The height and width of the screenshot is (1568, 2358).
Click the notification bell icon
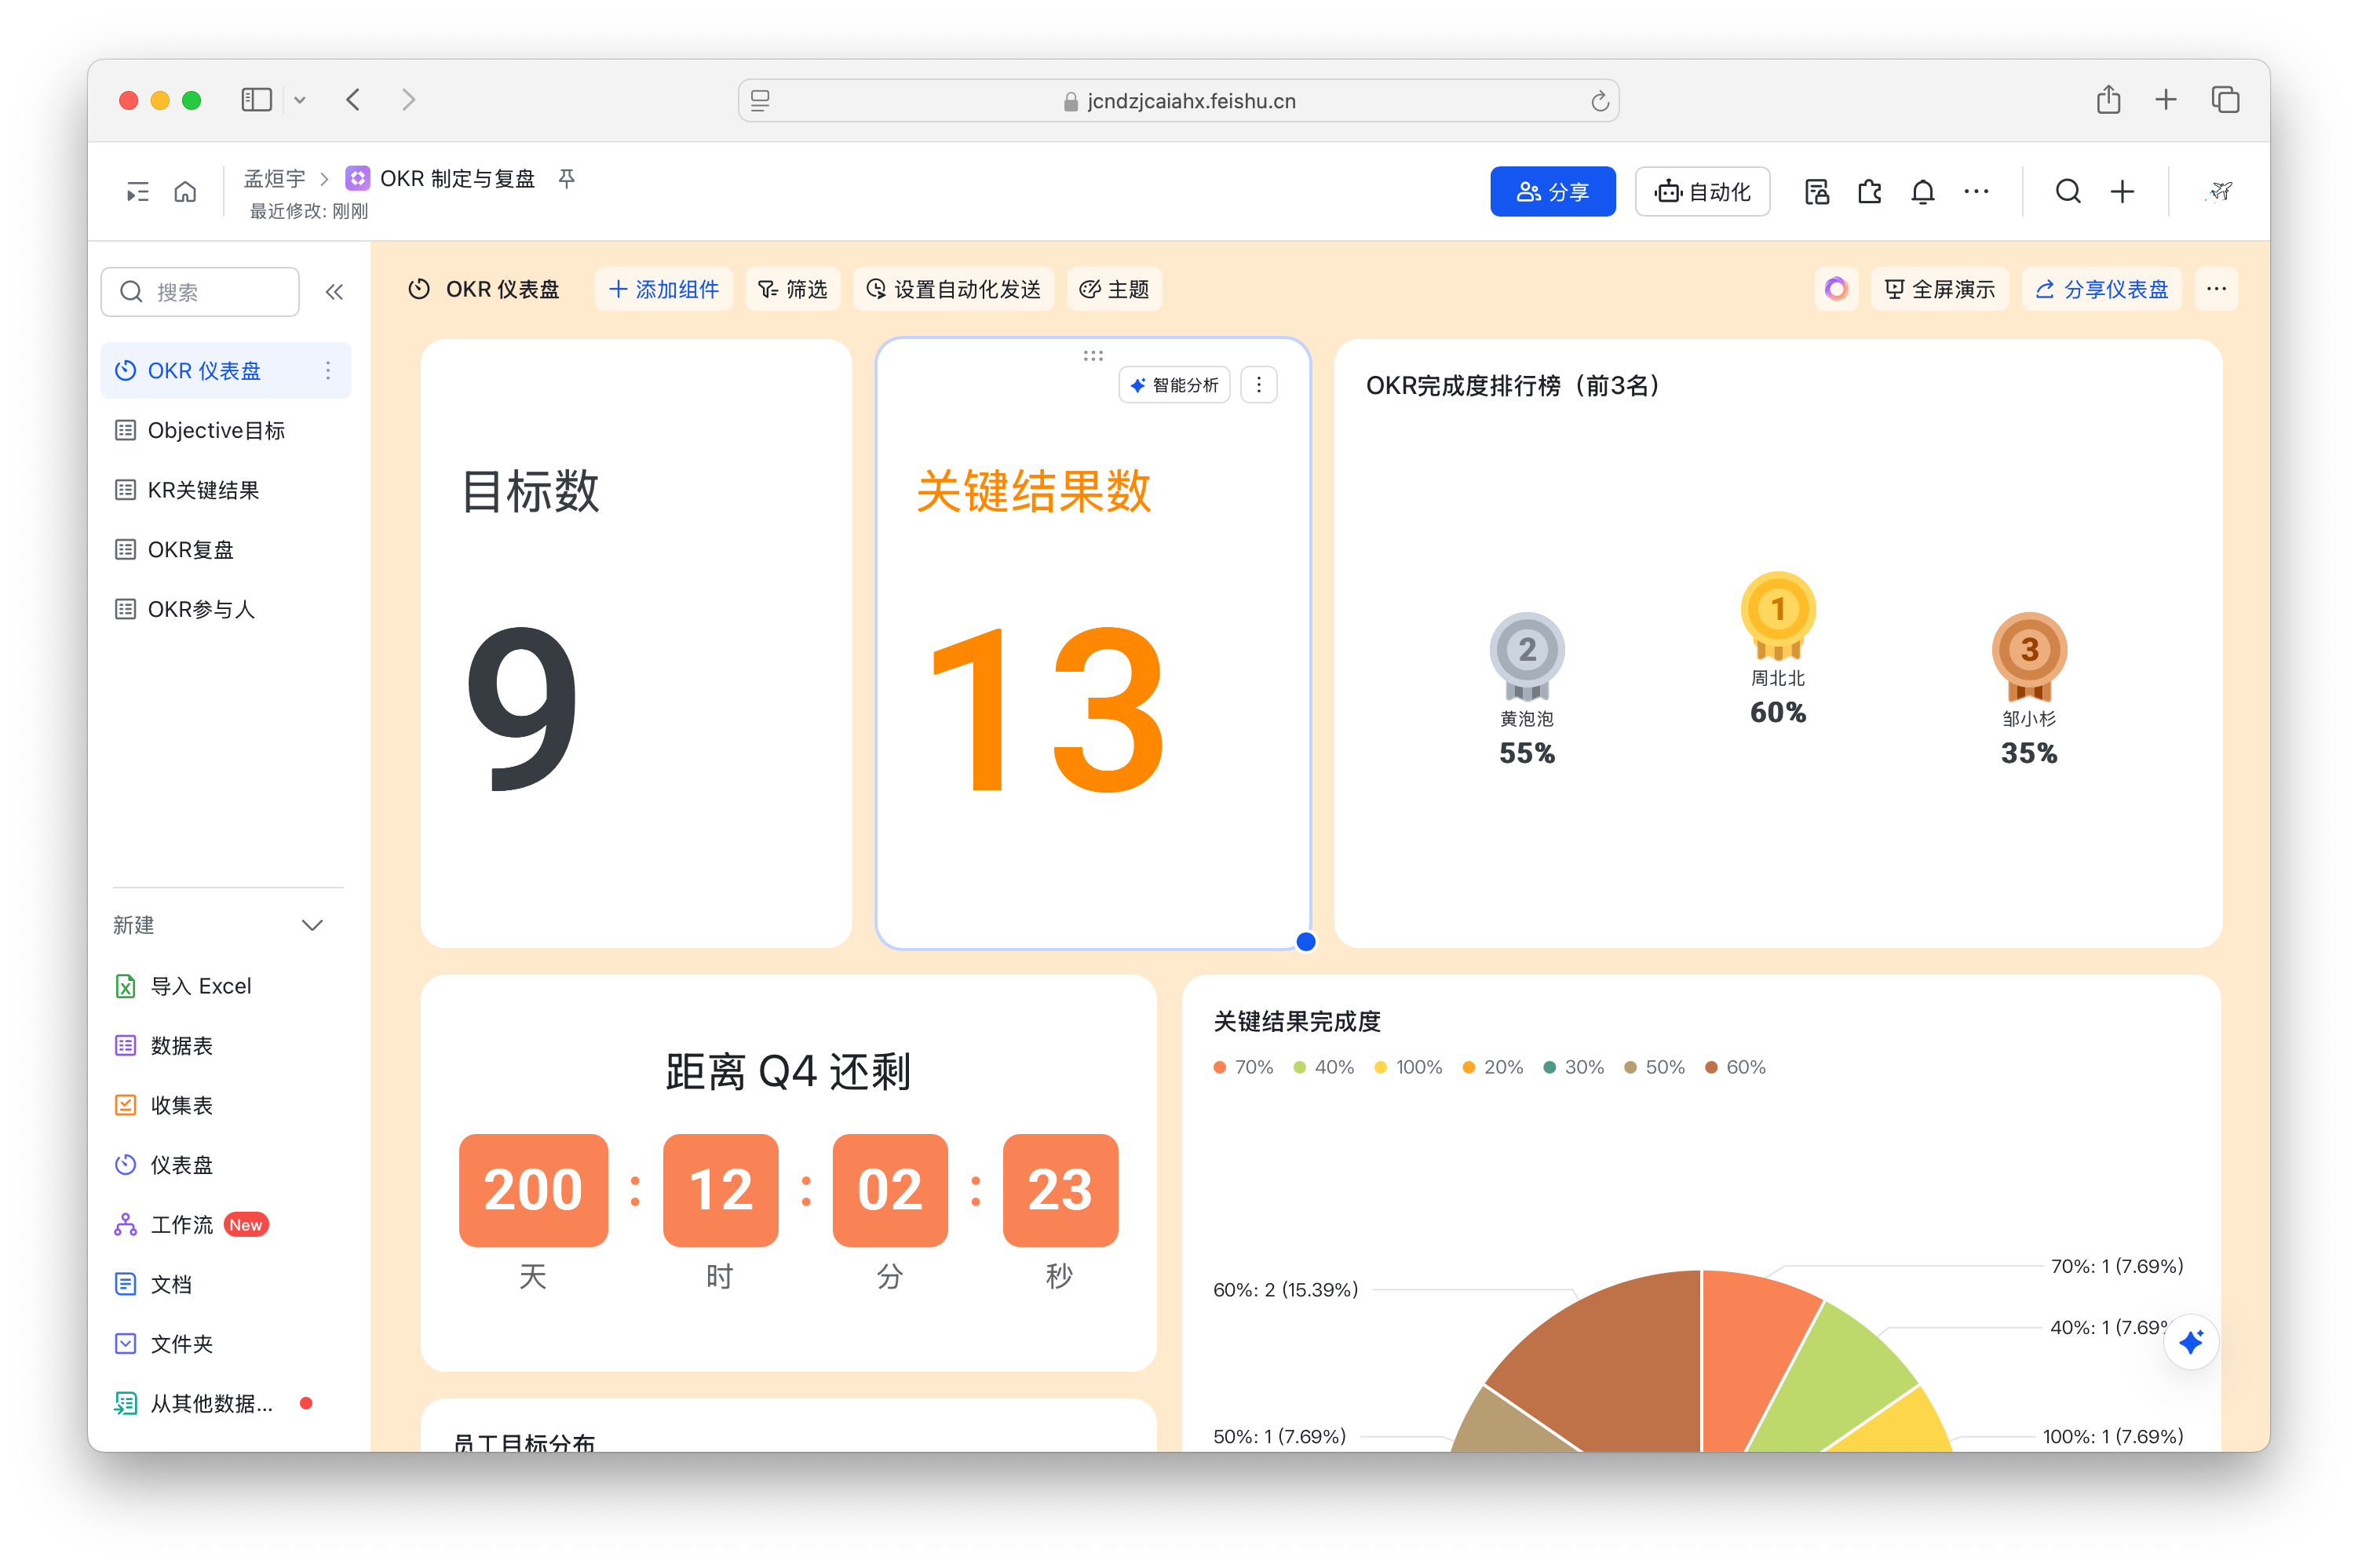1922,191
